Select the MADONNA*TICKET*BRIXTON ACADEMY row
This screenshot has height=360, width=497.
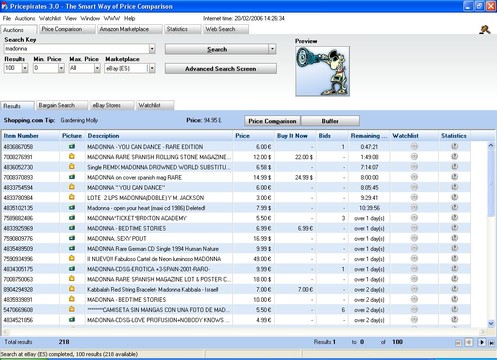tap(236, 218)
